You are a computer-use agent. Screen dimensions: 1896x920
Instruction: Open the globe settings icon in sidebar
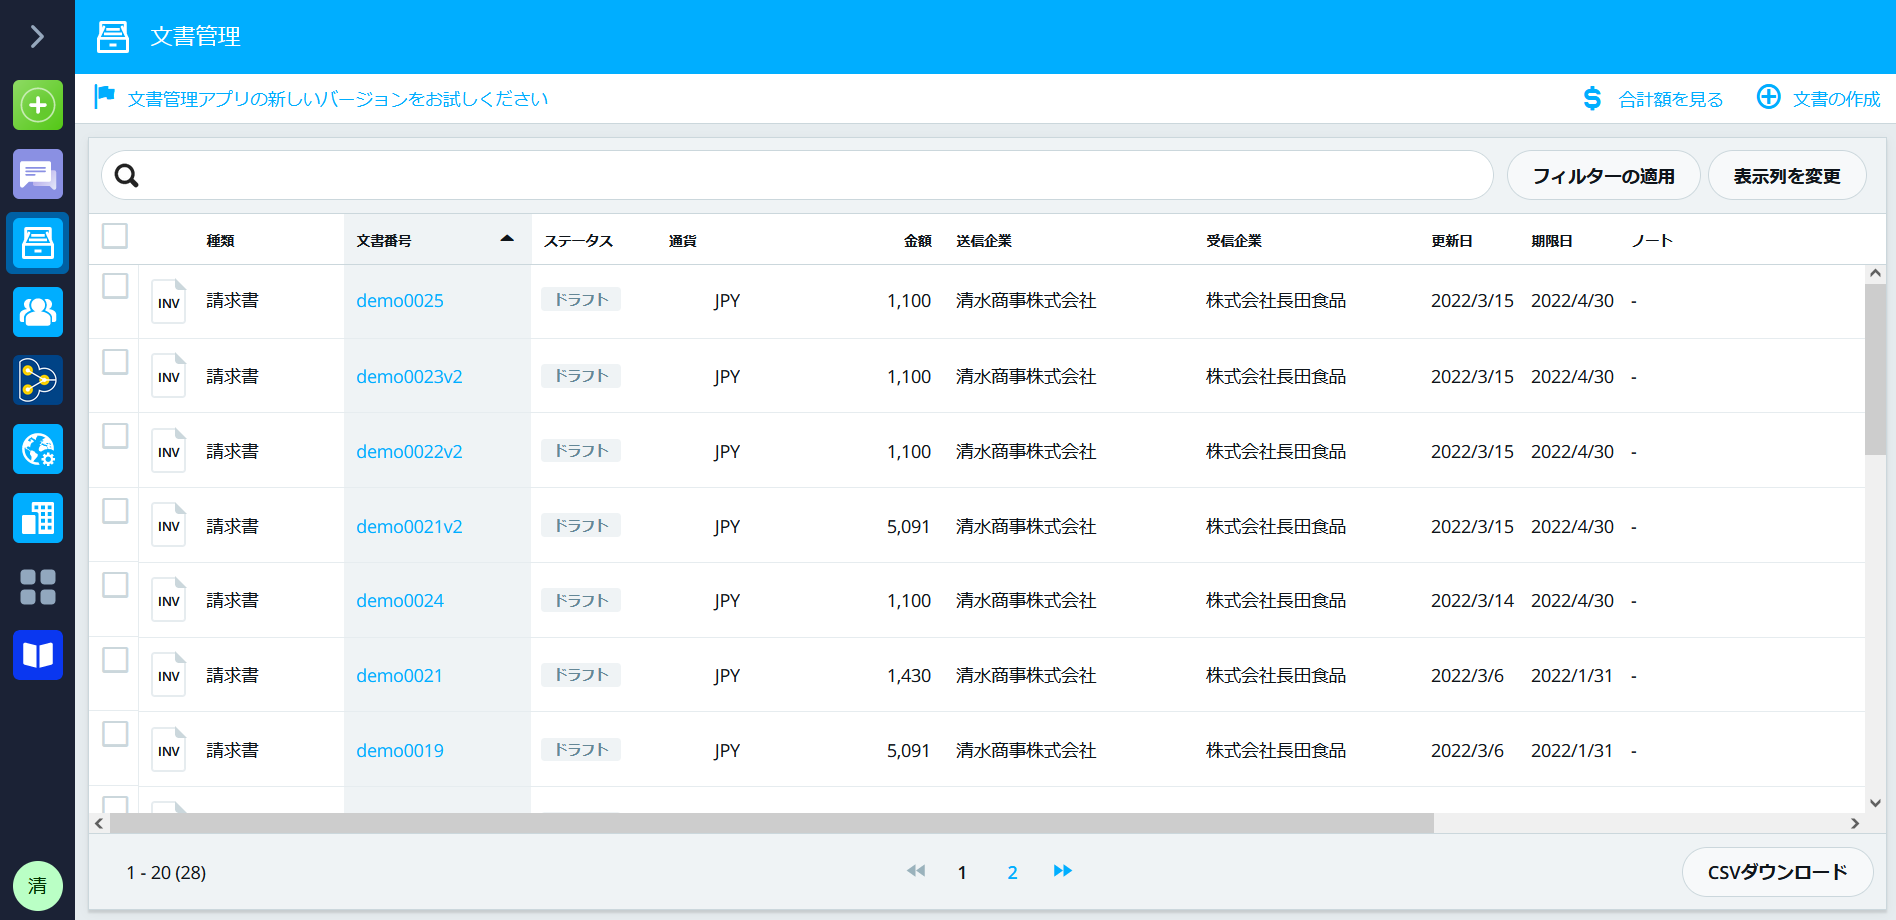[38, 449]
